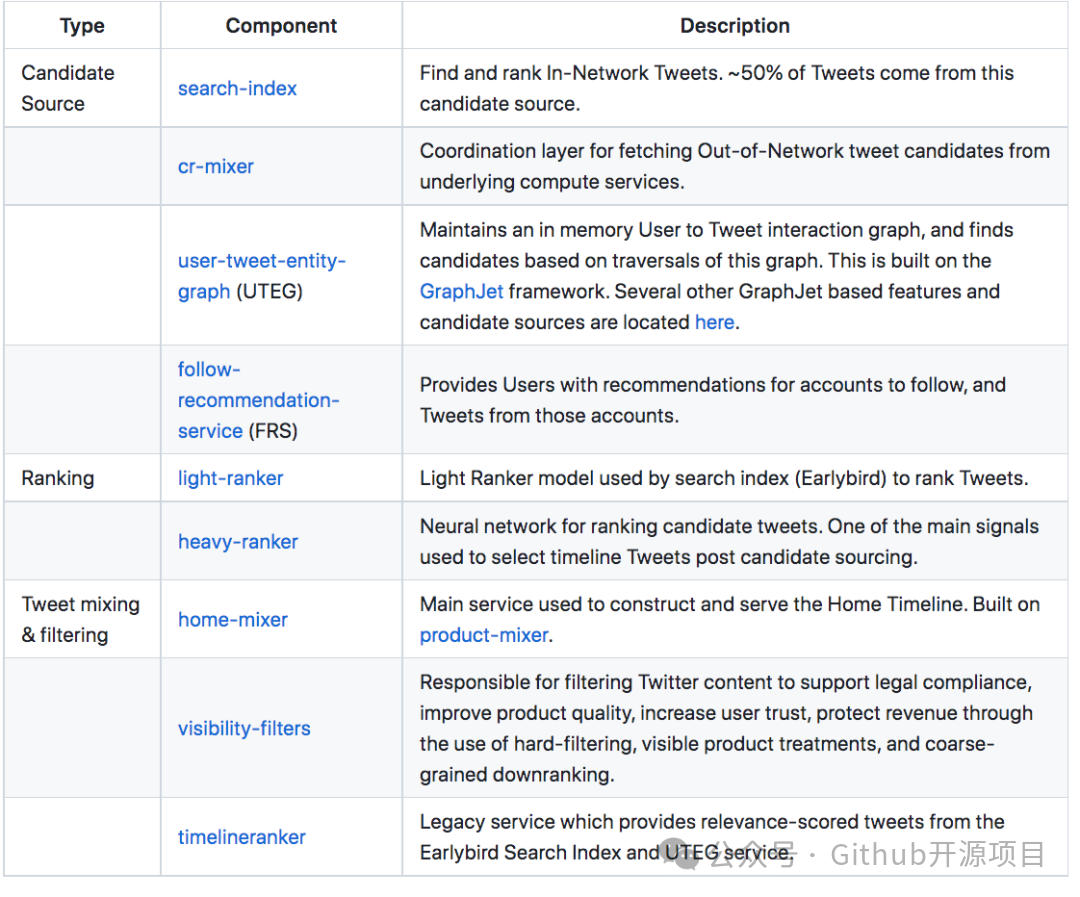Open the heavy-ranker component link
This screenshot has height=897, width=1080.
[238, 542]
